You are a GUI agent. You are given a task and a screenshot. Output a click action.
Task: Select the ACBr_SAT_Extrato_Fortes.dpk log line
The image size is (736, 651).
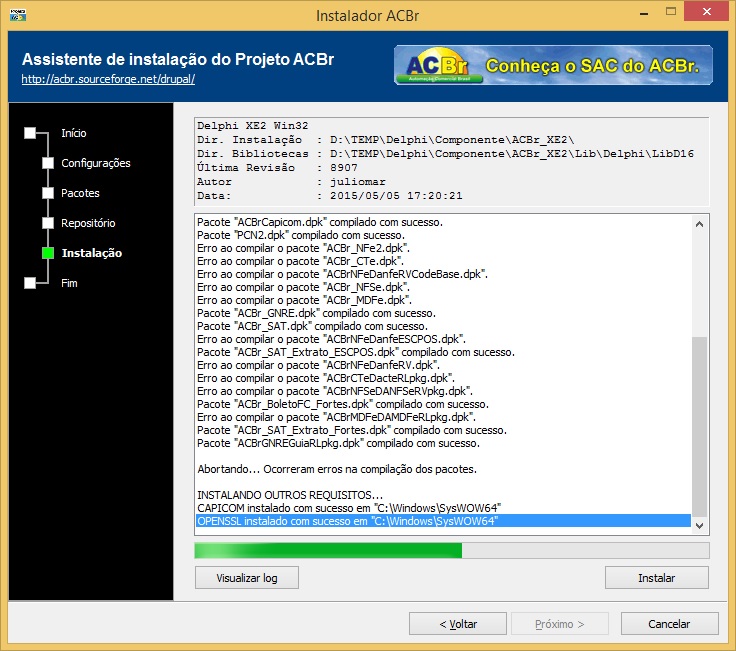pyautogui.click(x=443, y=430)
